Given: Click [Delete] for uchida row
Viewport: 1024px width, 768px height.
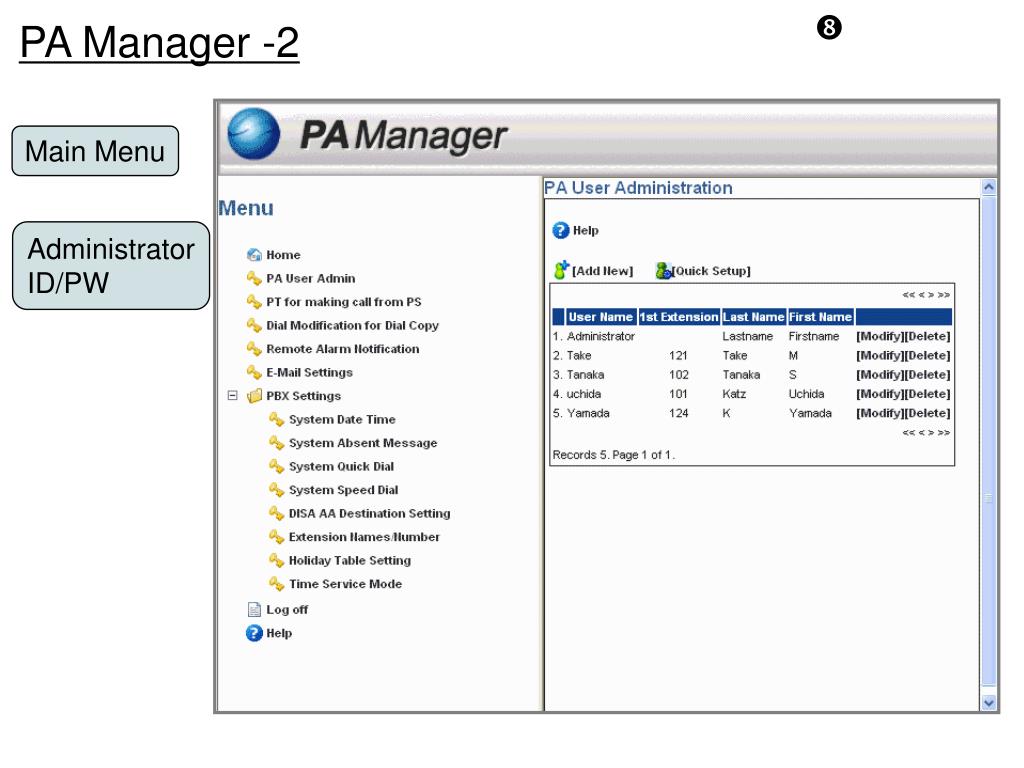Looking at the screenshot, I should 927,394.
